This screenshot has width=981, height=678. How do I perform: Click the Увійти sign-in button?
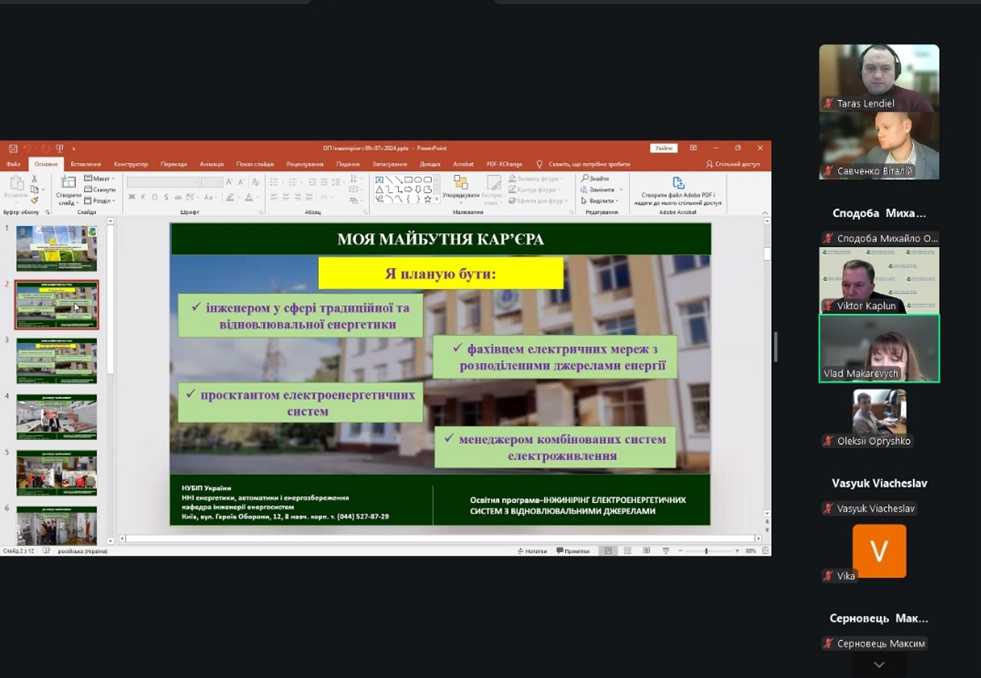coord(663,148)
